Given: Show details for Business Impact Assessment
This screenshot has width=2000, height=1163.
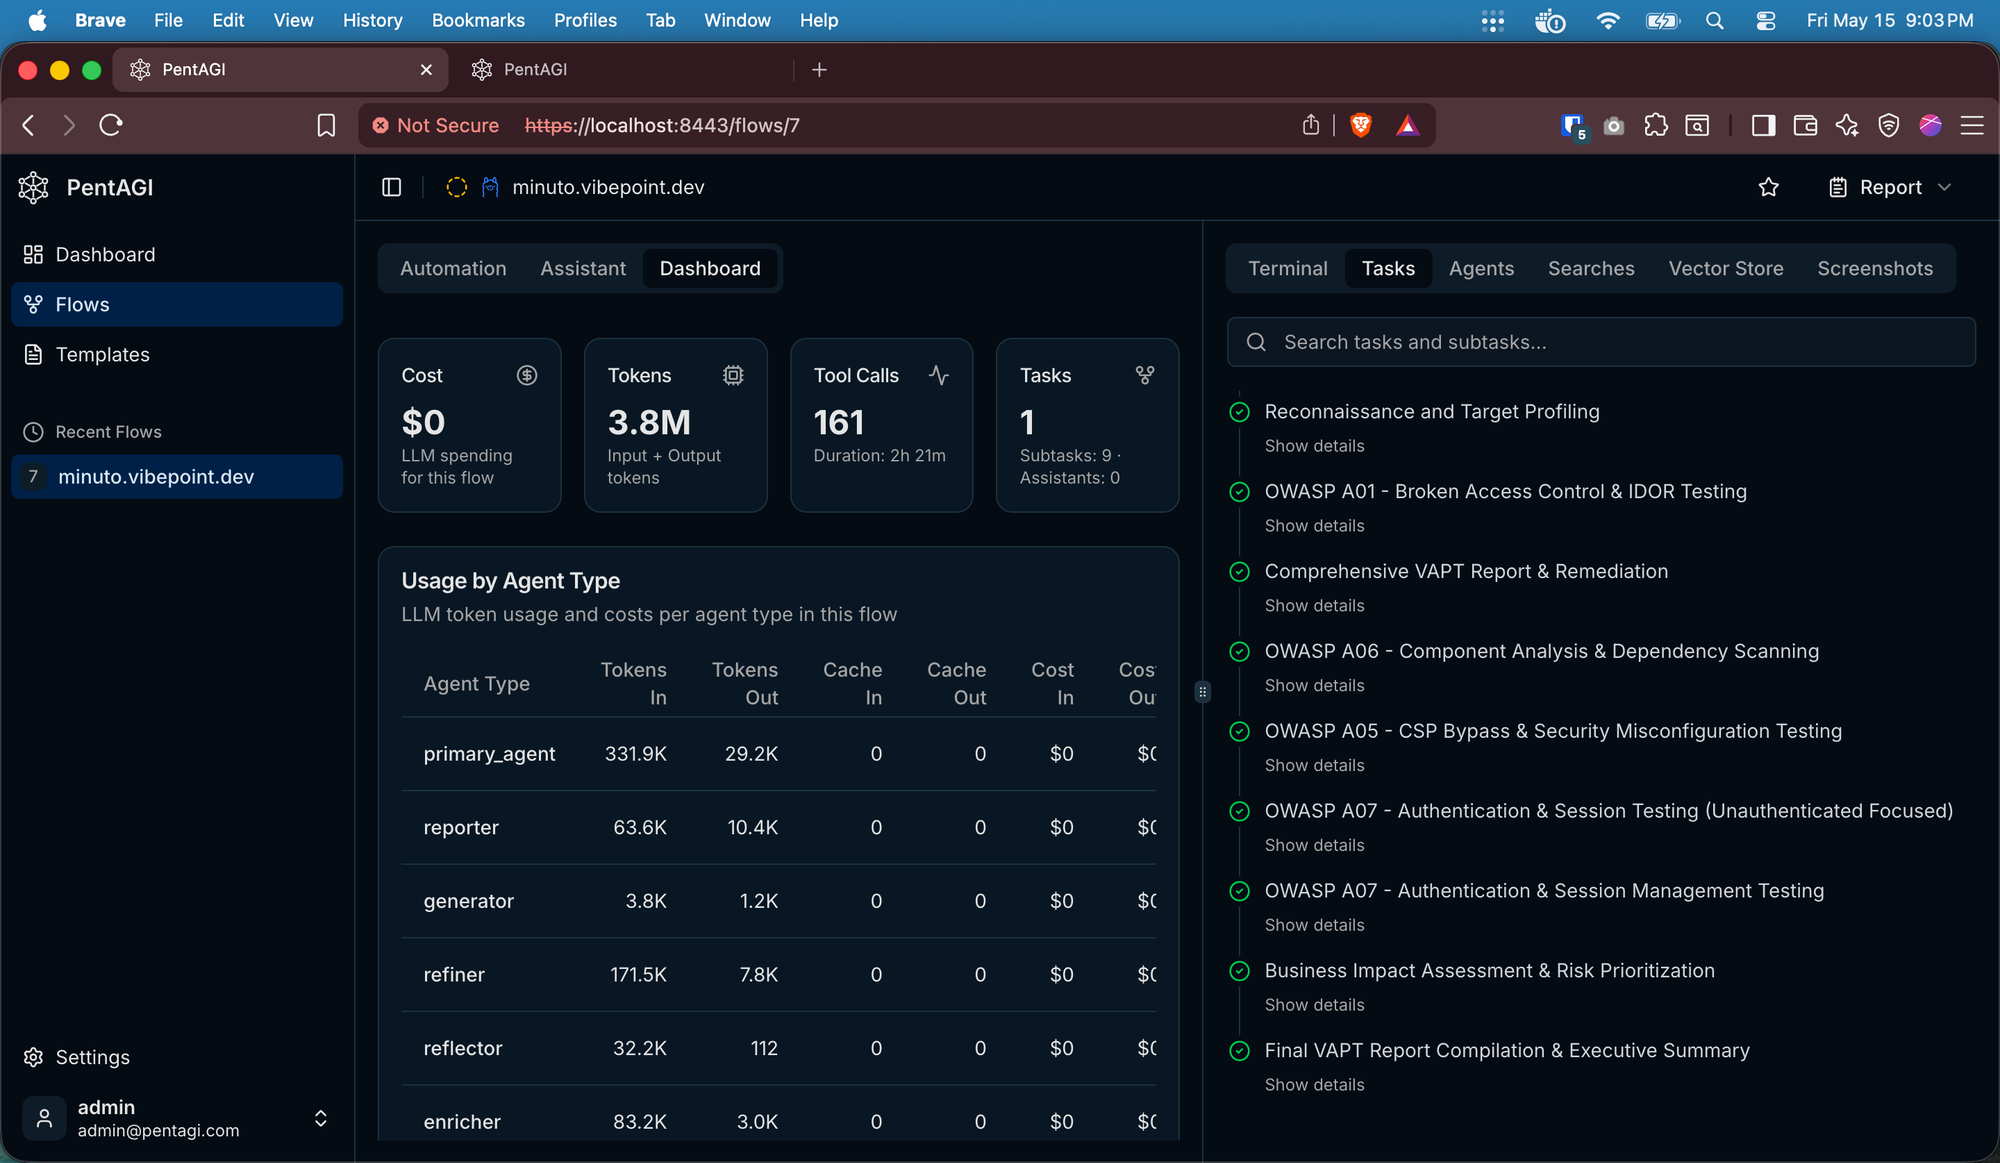Looking at the screenshot, I should (x=1314, y=1005).
